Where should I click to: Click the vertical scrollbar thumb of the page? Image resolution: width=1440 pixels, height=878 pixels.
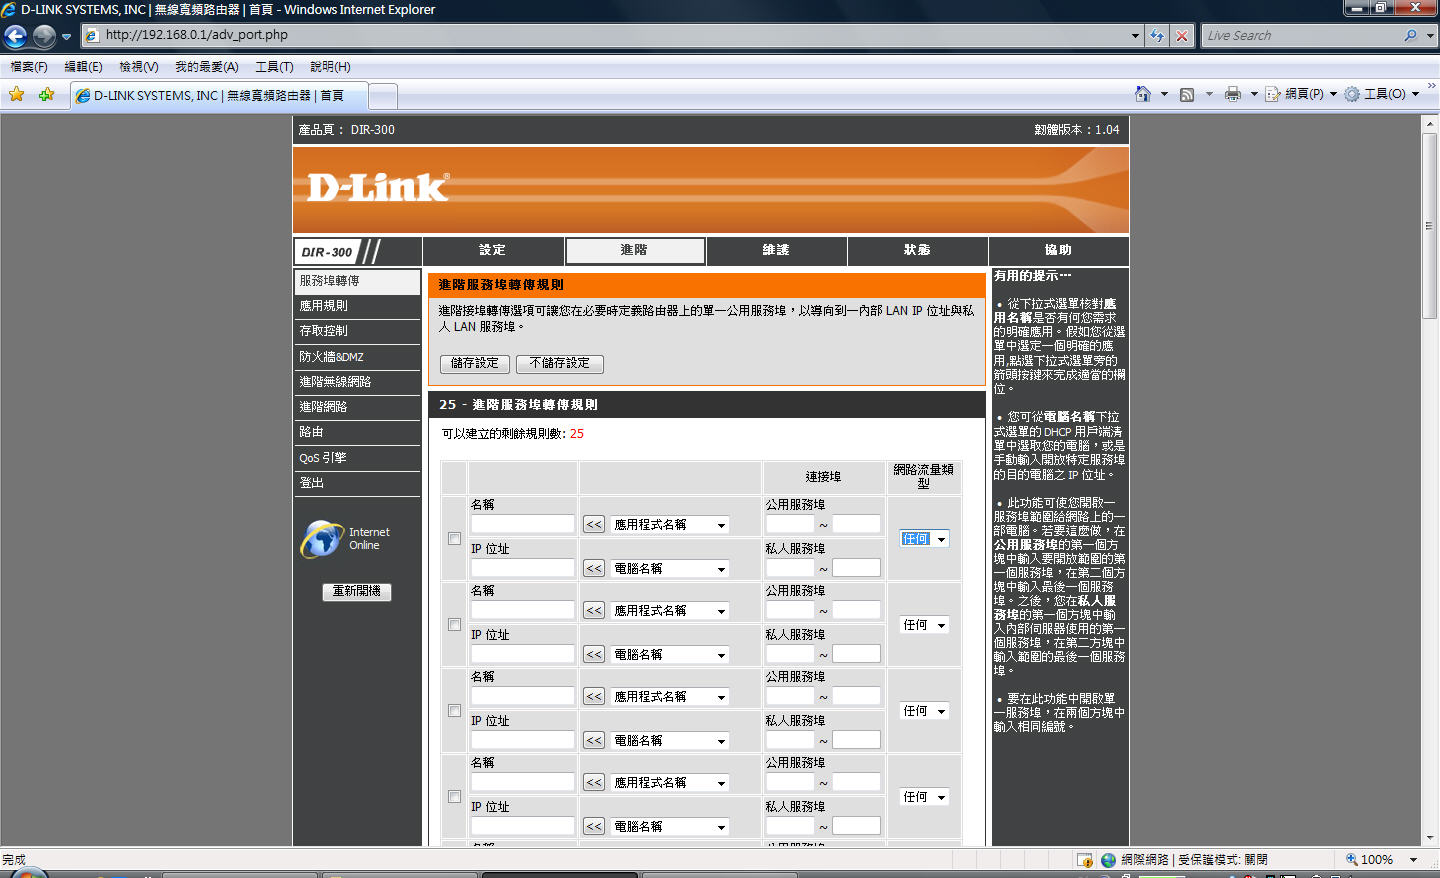click(x=1430, y=225)
